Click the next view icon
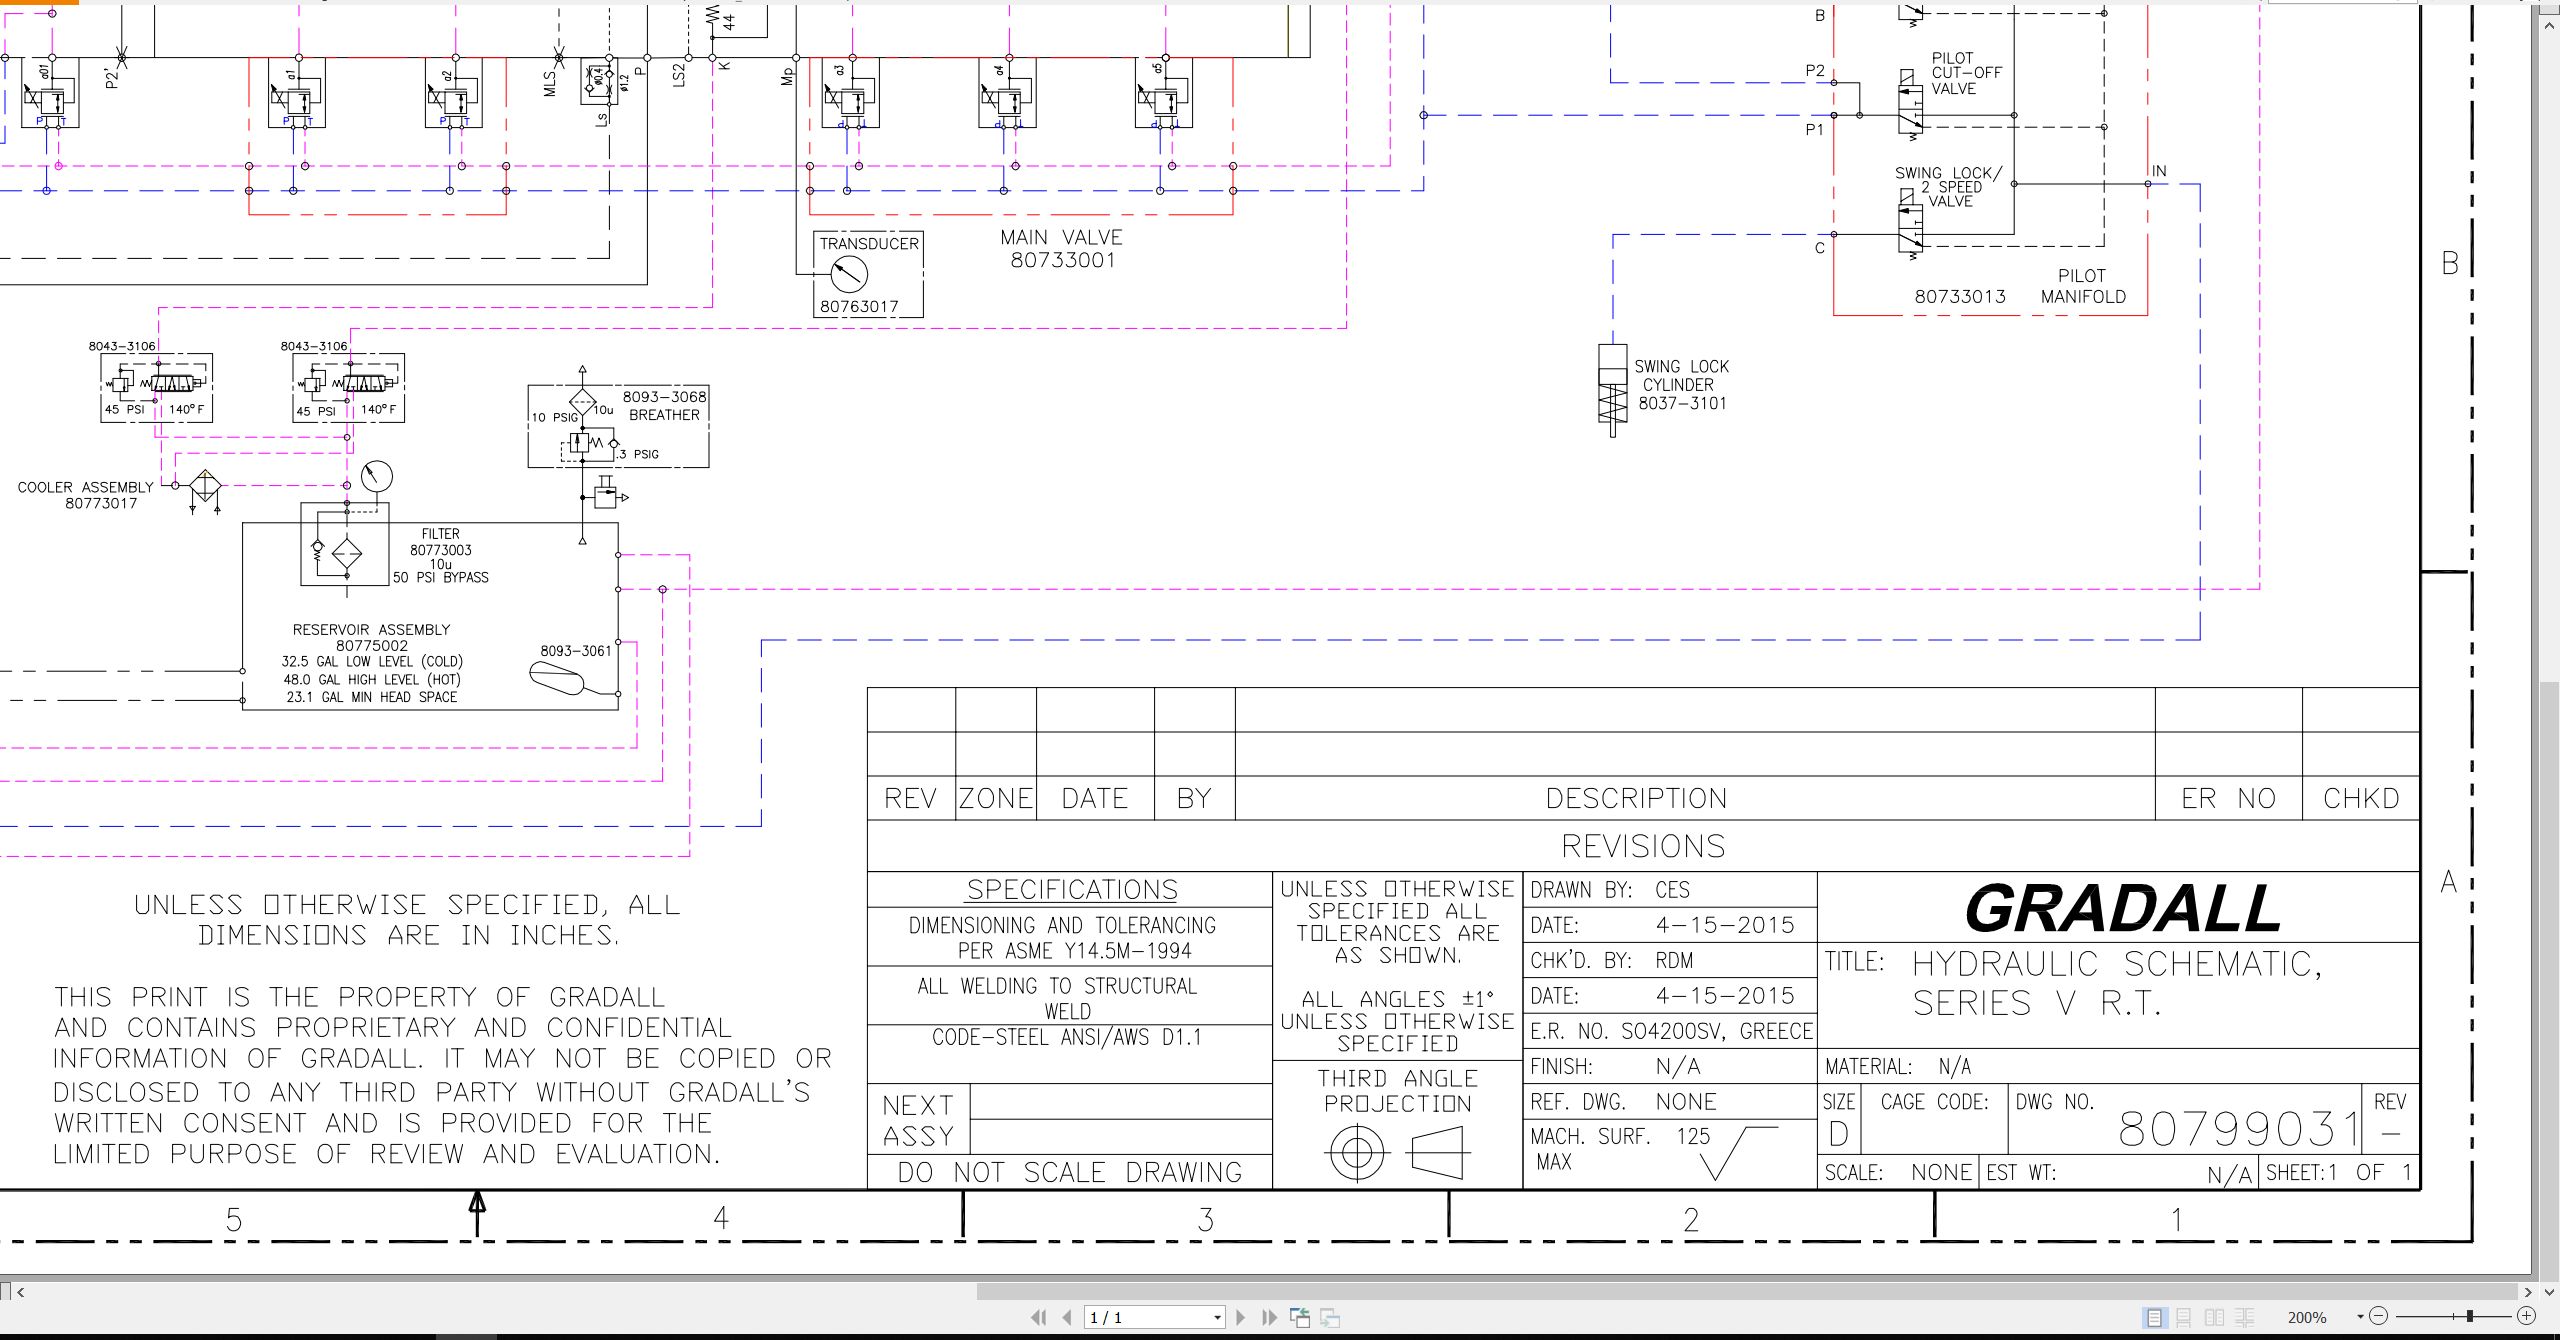This screenshot has width=2560, height=1340. click(1330, 1317)
